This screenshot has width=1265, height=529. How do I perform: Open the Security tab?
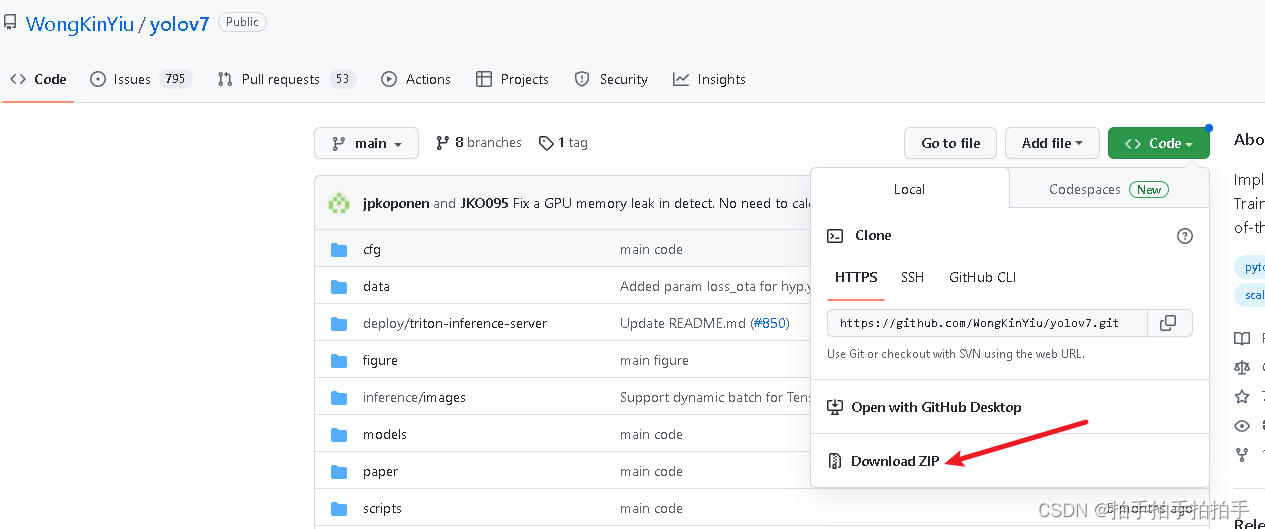pos(611,79)
